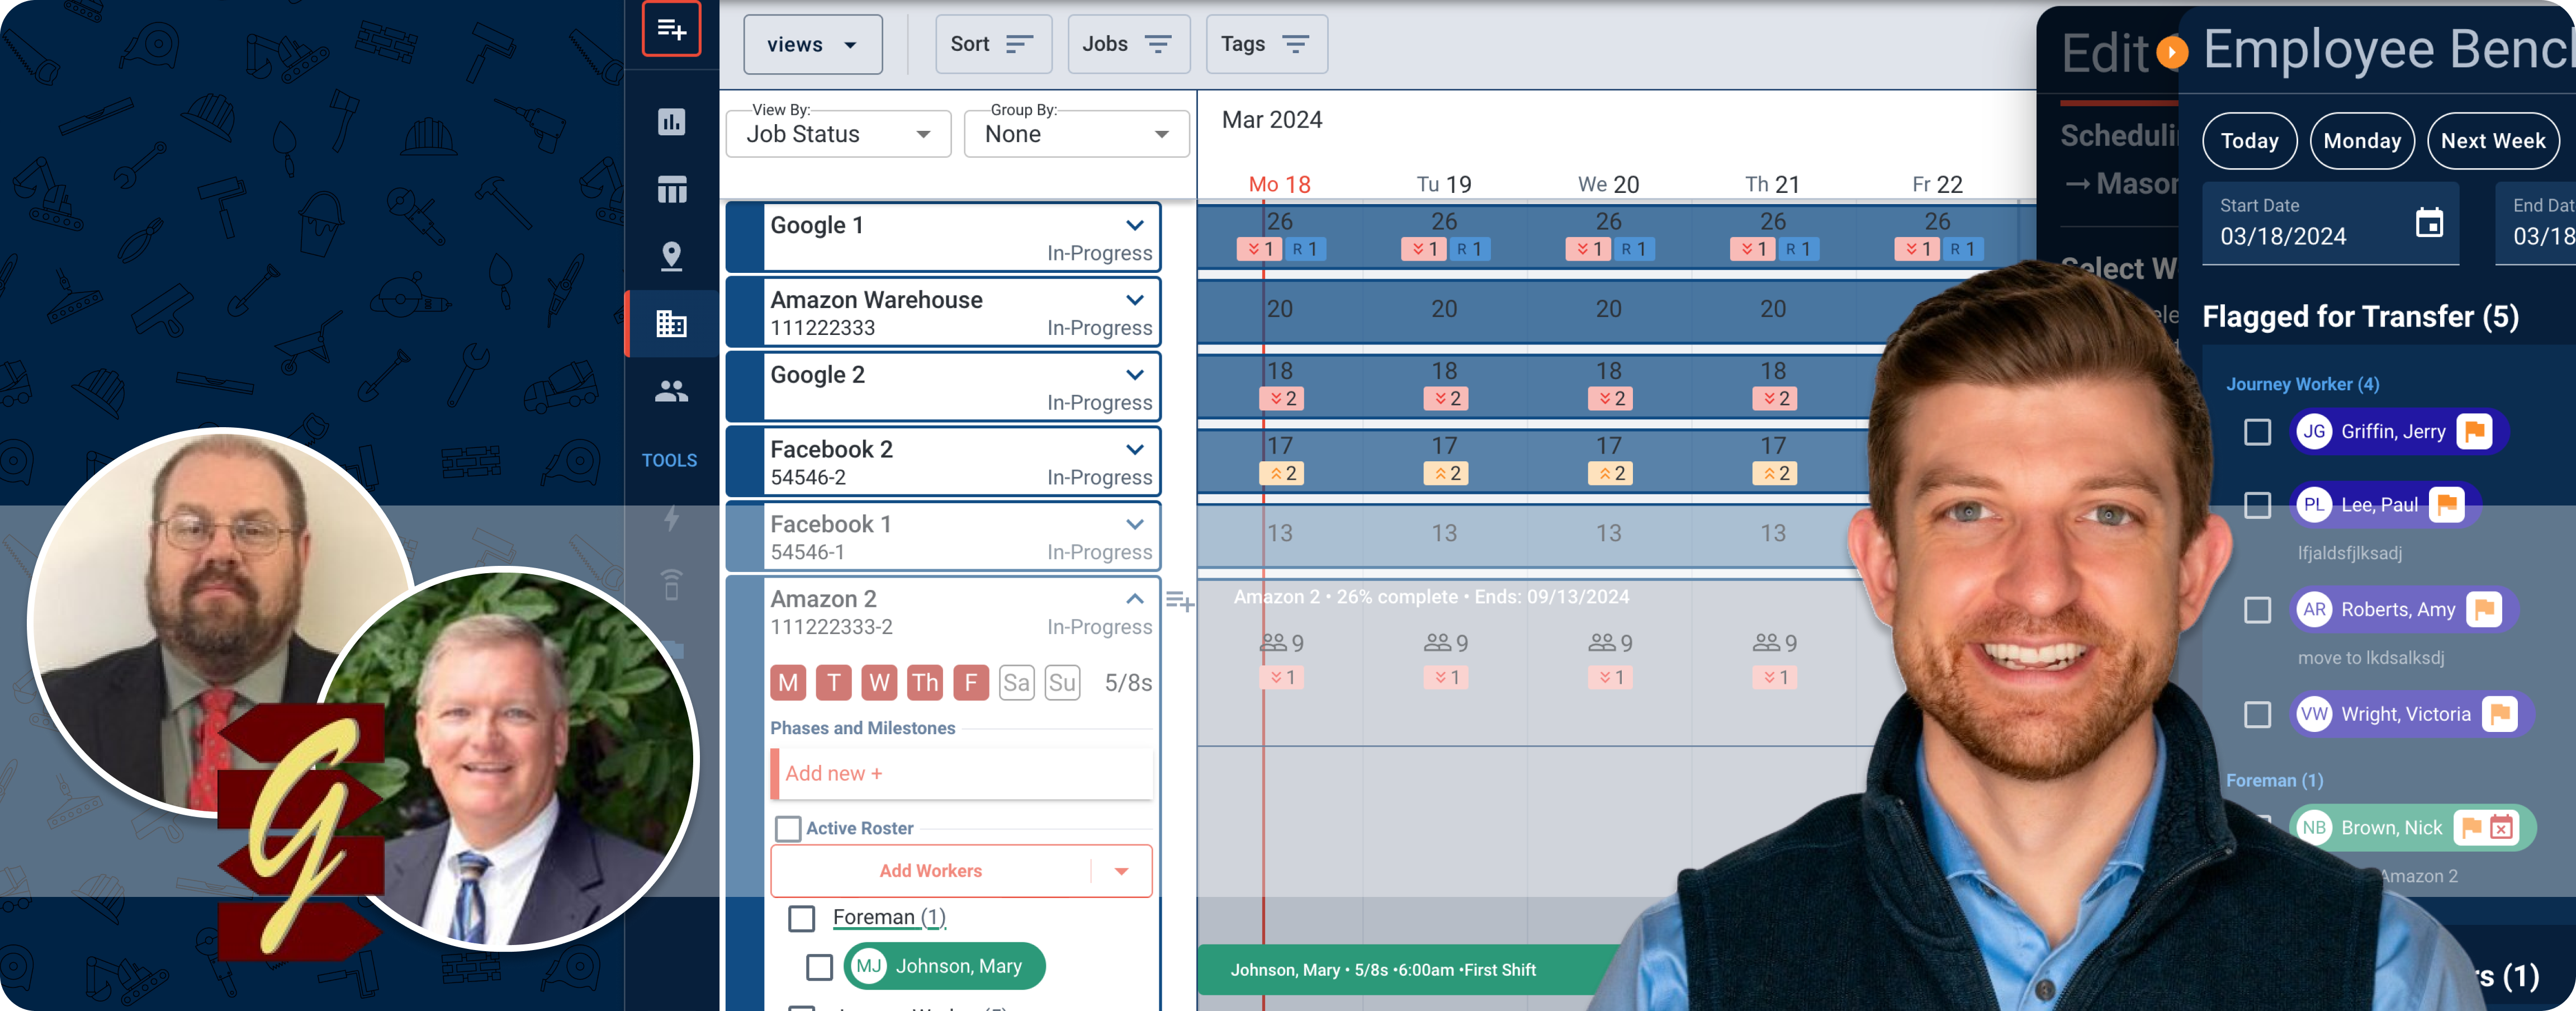2576x1011 pixels.
Task: Open the map location pin icon
Action: pyautogui.click(x=671, y=256)
